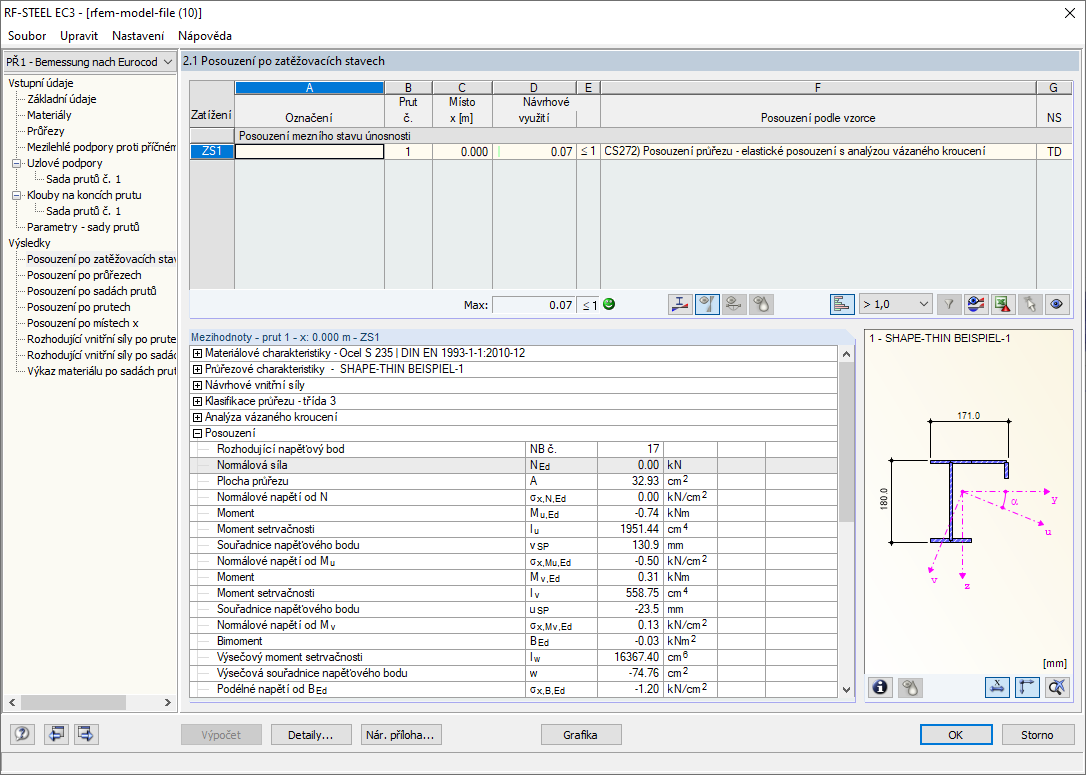Cancel with the Storno button
This screenshot has width=1086, height=775.
tap(1037, 735)
